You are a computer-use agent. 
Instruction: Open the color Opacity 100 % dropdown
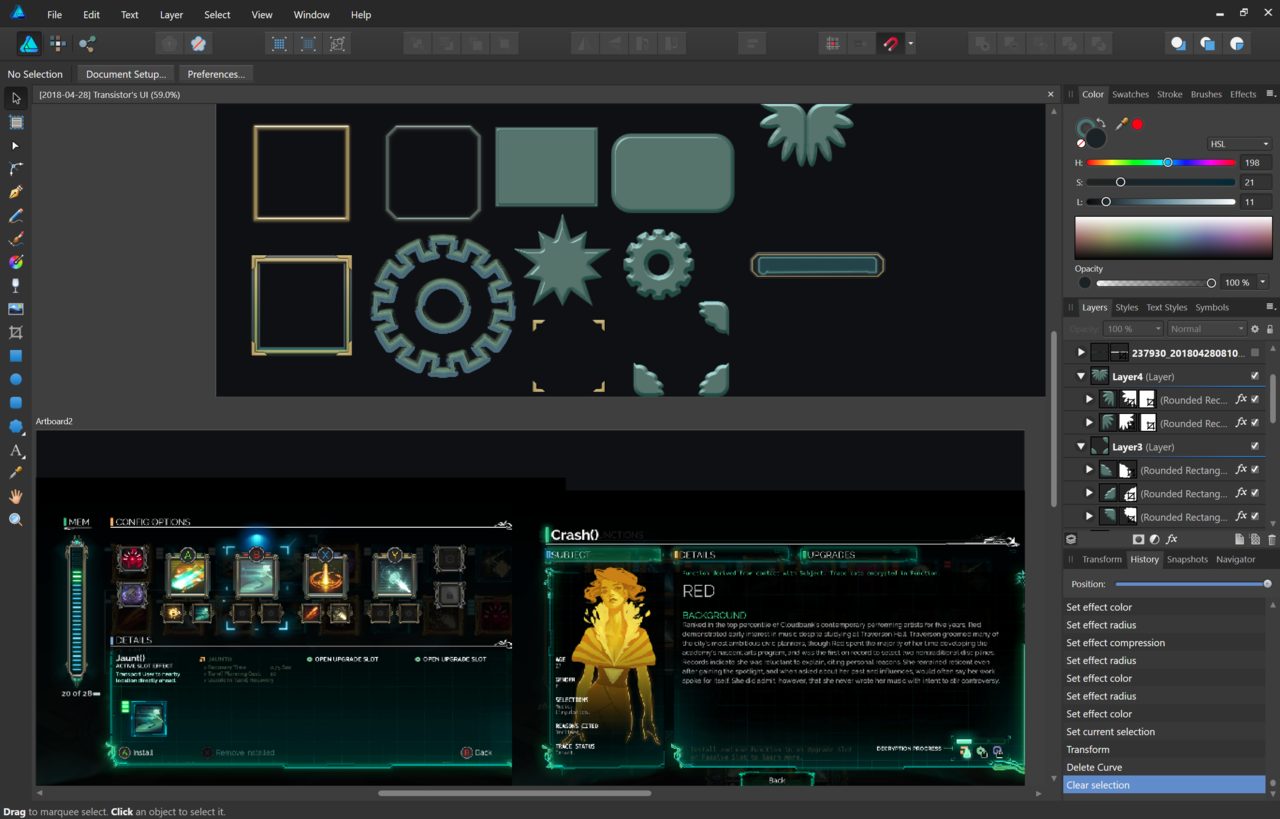(1263, 282)
